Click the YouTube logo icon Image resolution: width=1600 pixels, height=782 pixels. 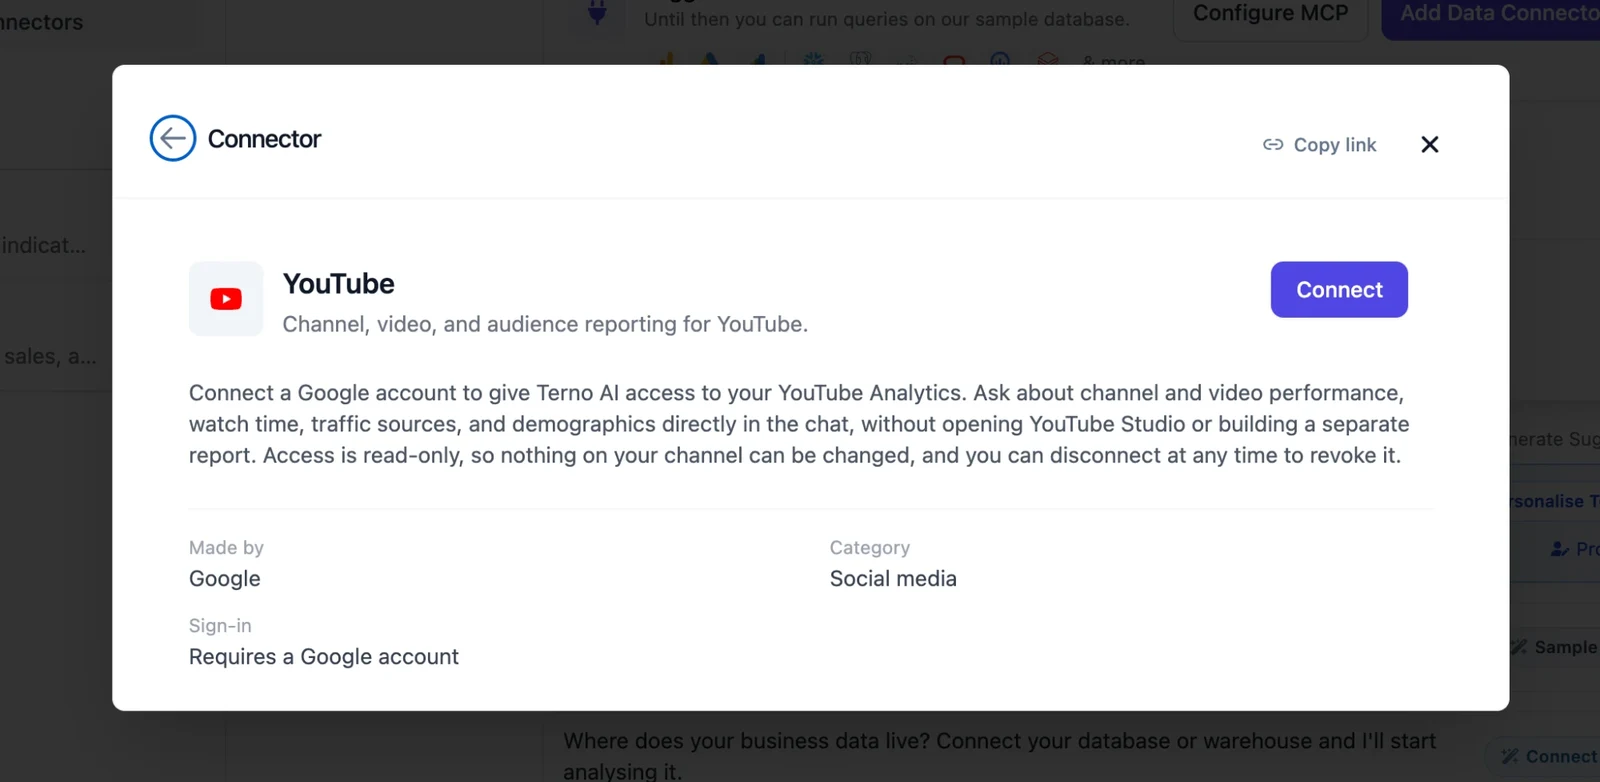(x=226, y=299)
